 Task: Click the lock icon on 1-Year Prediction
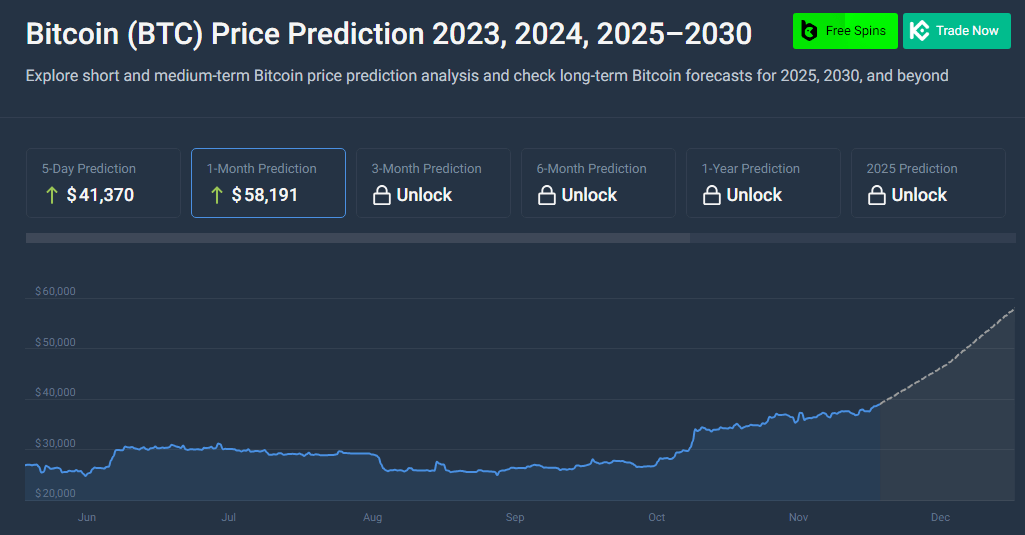click(711, 196)
